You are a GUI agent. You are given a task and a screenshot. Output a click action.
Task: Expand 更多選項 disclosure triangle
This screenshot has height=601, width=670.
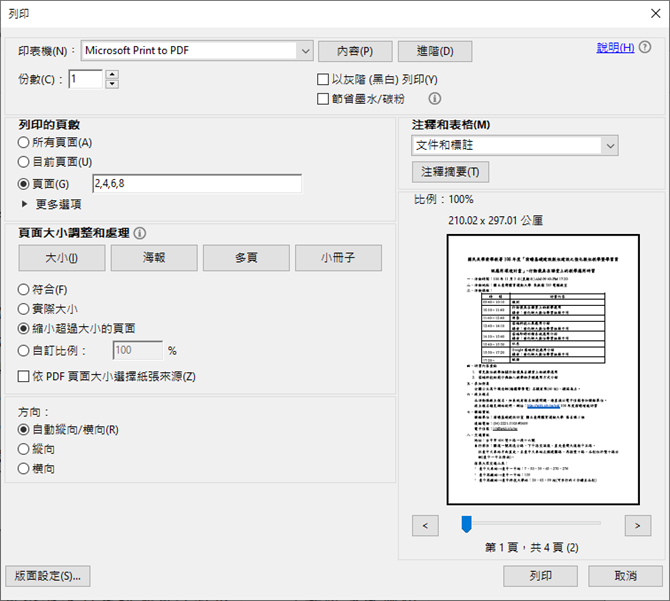pyautogui.click(x=24, y=204)
